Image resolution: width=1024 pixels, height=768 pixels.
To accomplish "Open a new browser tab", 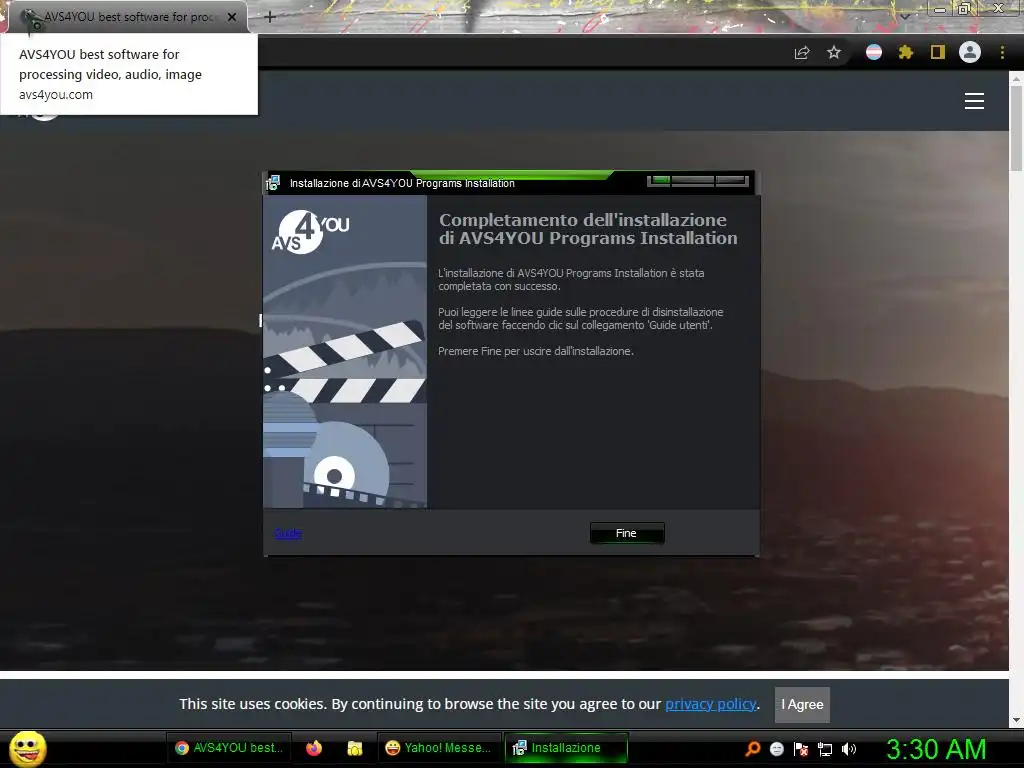I will click(x=270, y=17).
